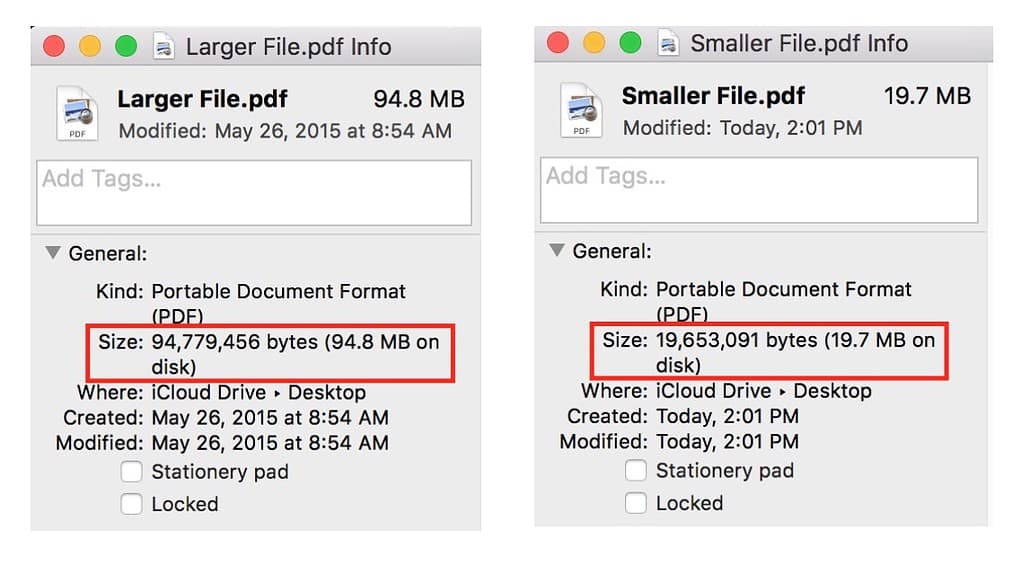Minimize the Larger File.pdf Info window
This screenshot has width=1022, height=566.
click(x=90, y=46)
